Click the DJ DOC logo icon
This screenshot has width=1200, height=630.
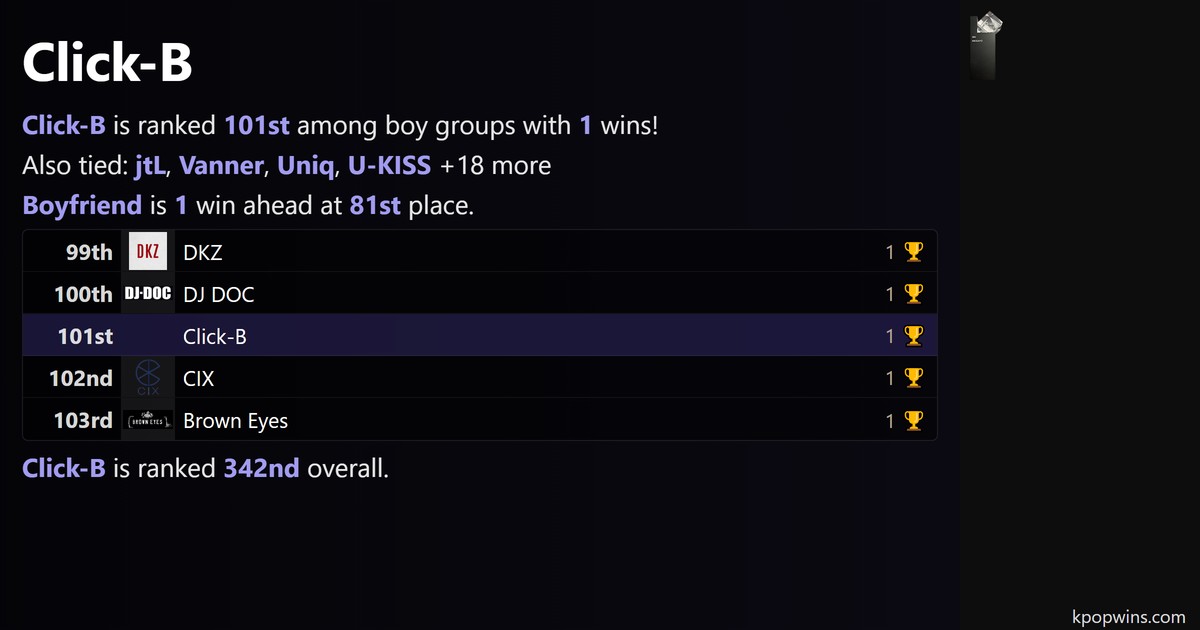coord(147,294)
